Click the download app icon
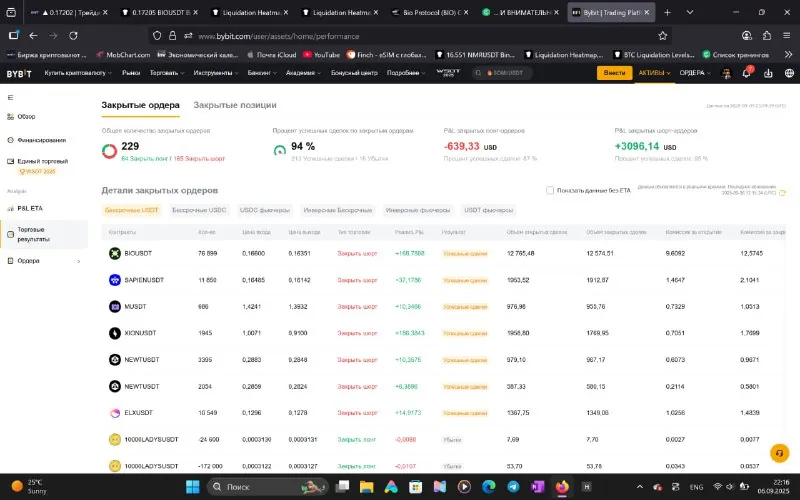The image size is (800, 500). click(x=768, y=73)
